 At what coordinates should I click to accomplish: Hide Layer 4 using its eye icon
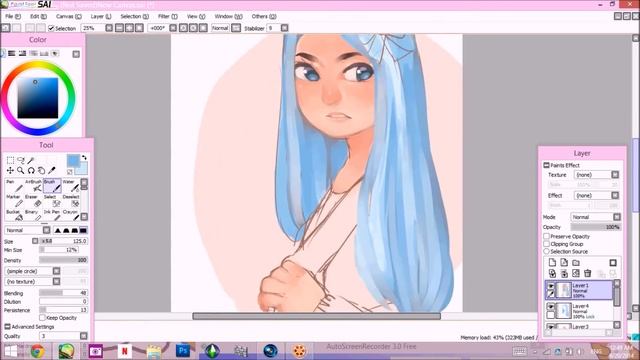[x=551, y=306]
